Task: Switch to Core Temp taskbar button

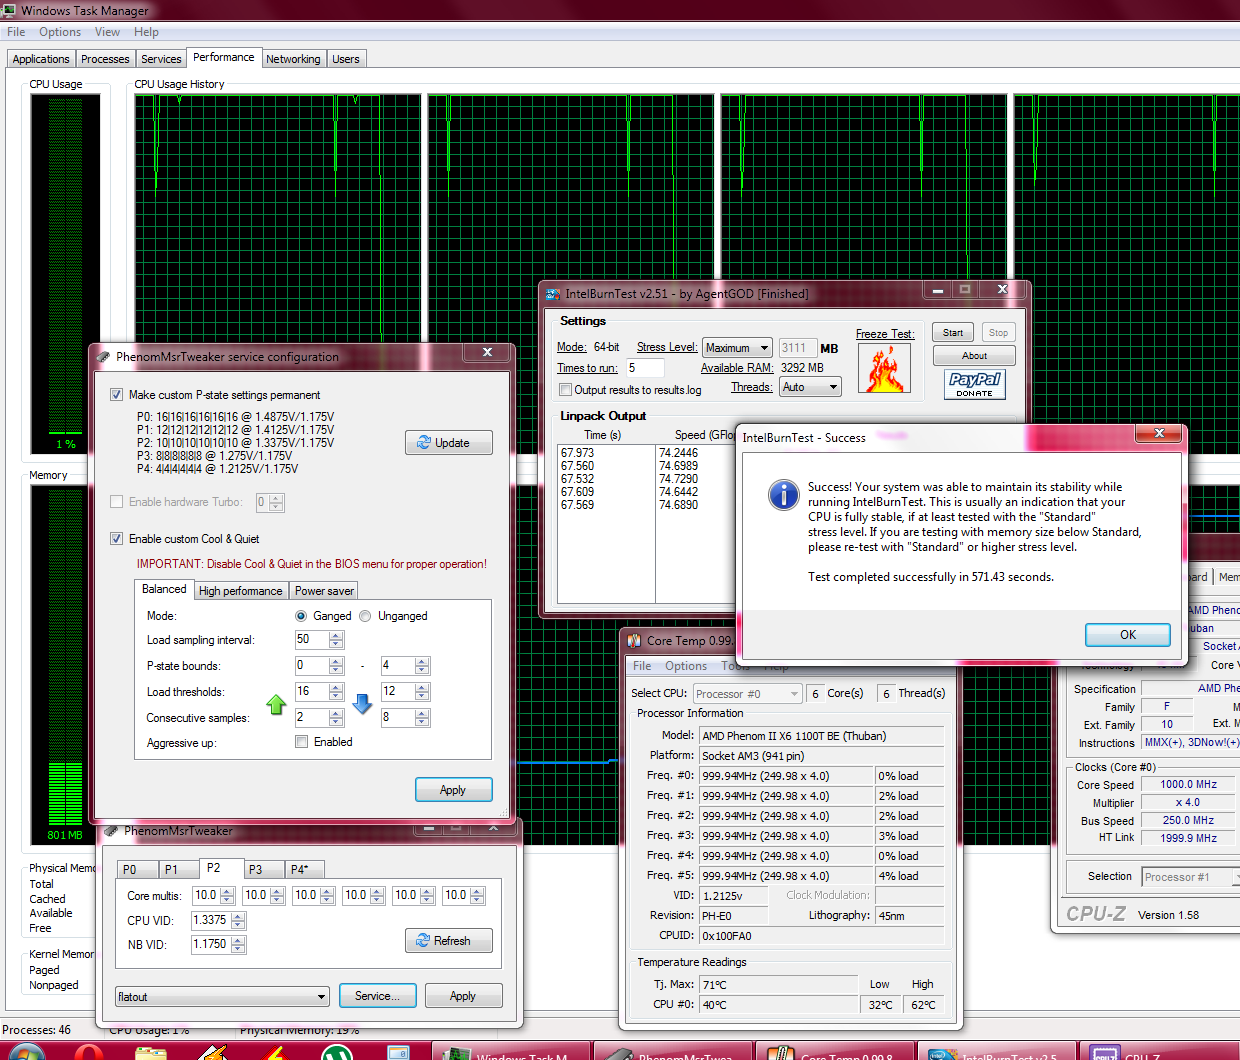Action: click(836, 1052)
